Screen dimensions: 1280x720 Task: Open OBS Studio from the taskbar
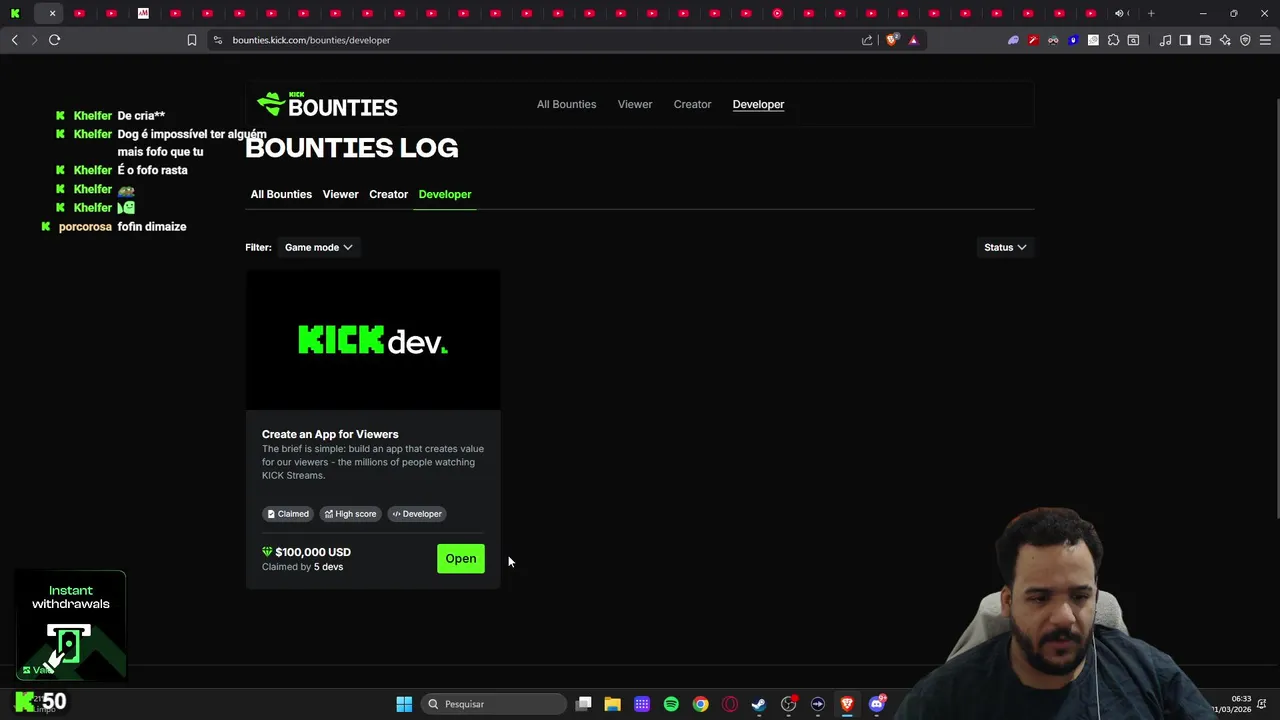(x=788, y=704)
